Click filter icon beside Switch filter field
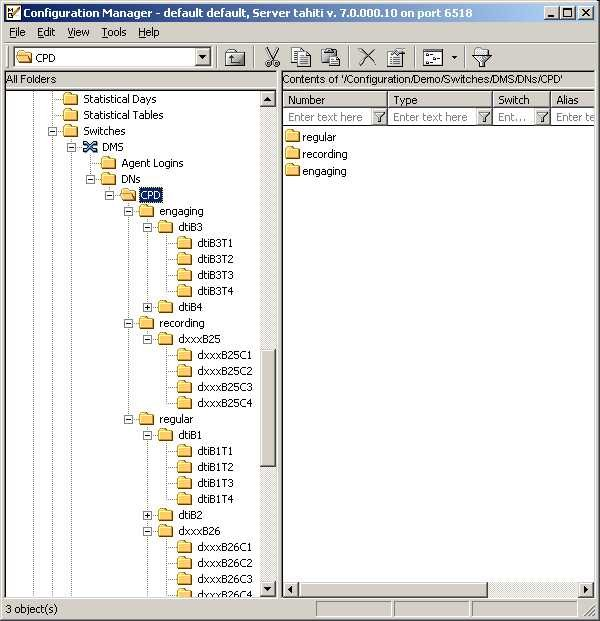The image size is (600, 621). pos(541,117)
